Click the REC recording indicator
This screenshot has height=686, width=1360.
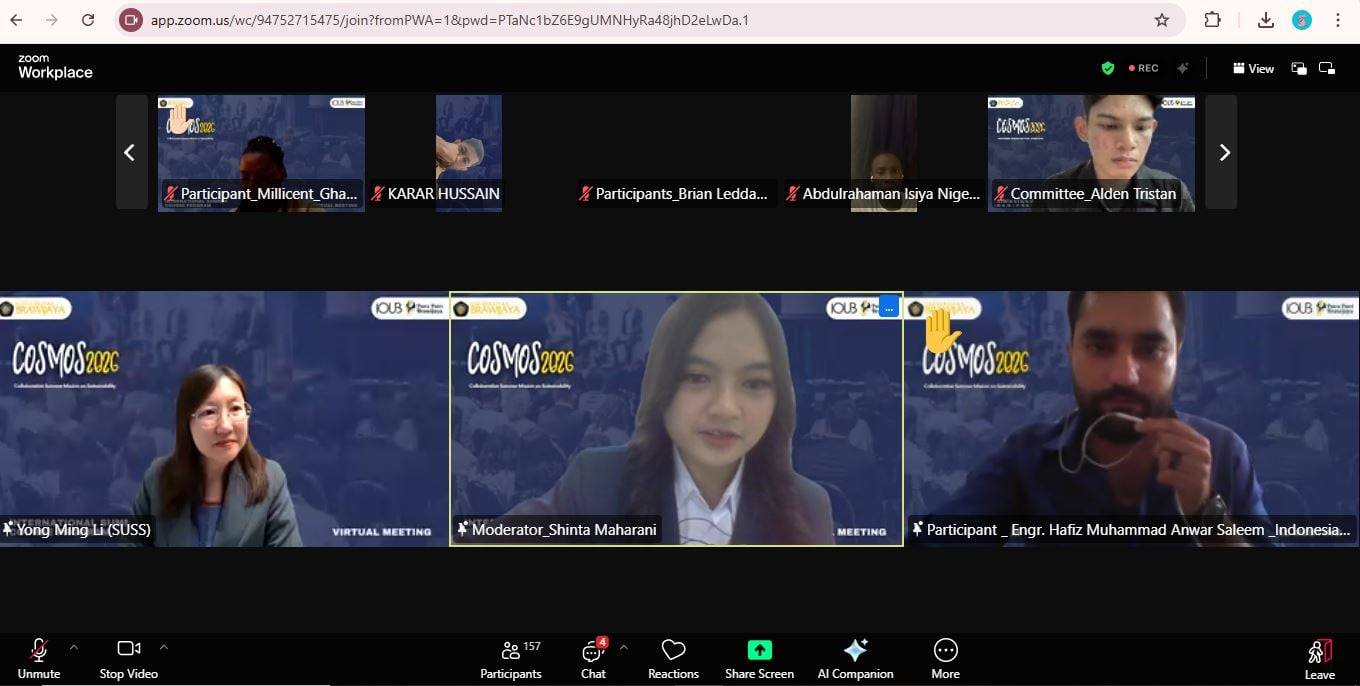pyautogui.click(x=1143, y=68)
